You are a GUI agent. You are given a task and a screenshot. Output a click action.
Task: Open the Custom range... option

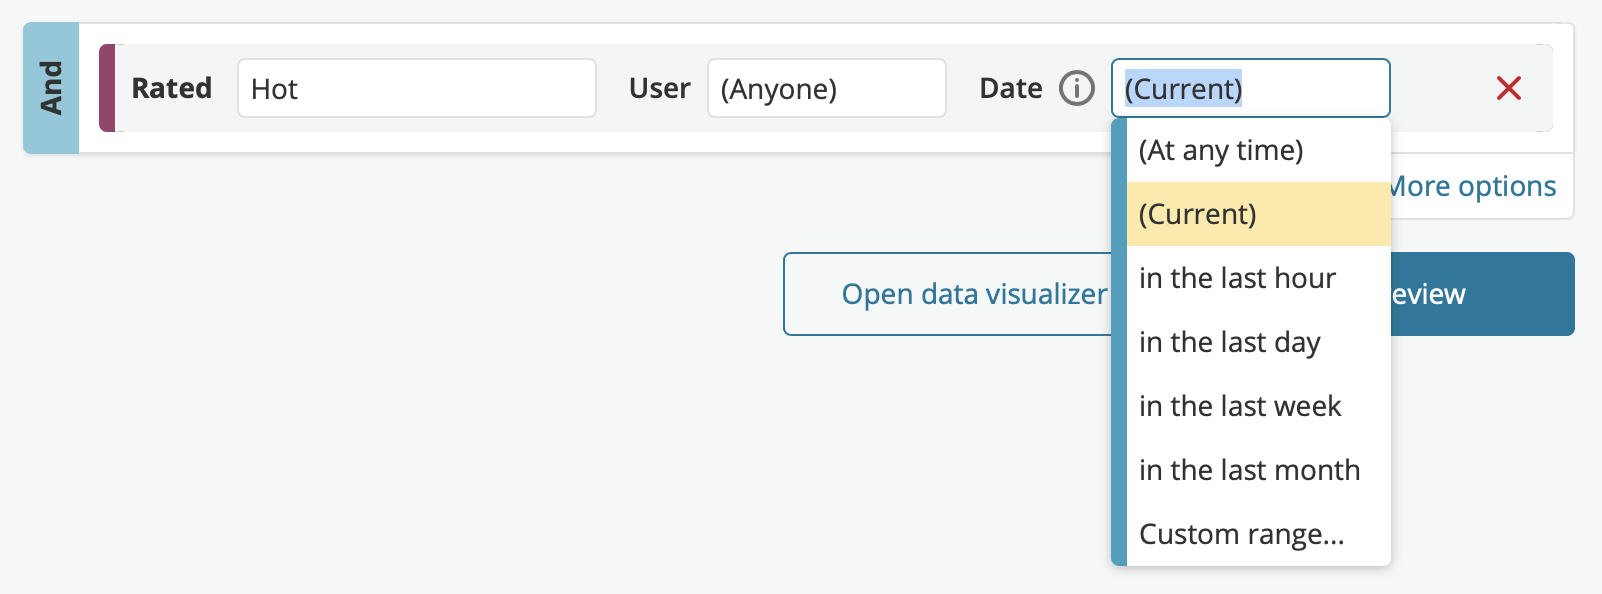tap(1259, 534)
